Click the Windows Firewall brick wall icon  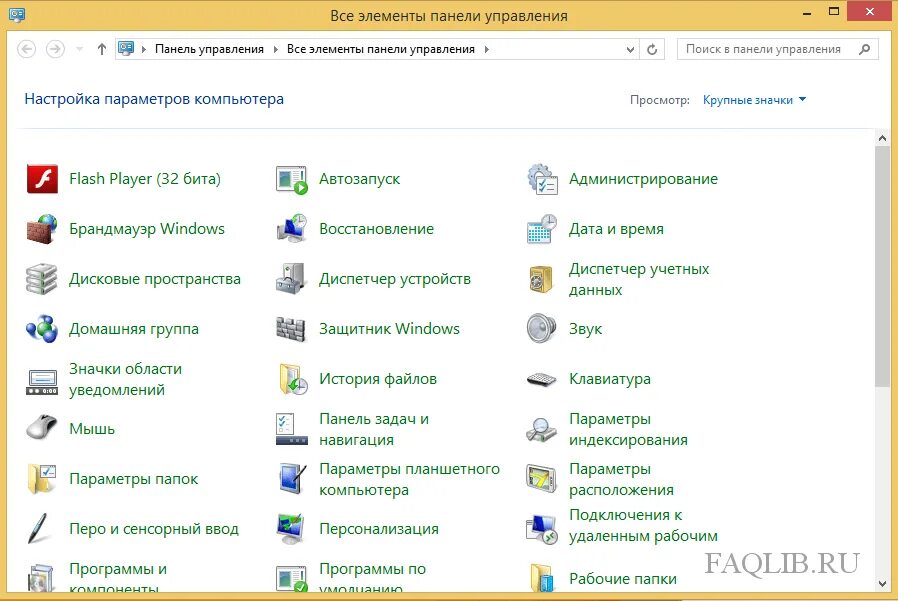(42, 229)
